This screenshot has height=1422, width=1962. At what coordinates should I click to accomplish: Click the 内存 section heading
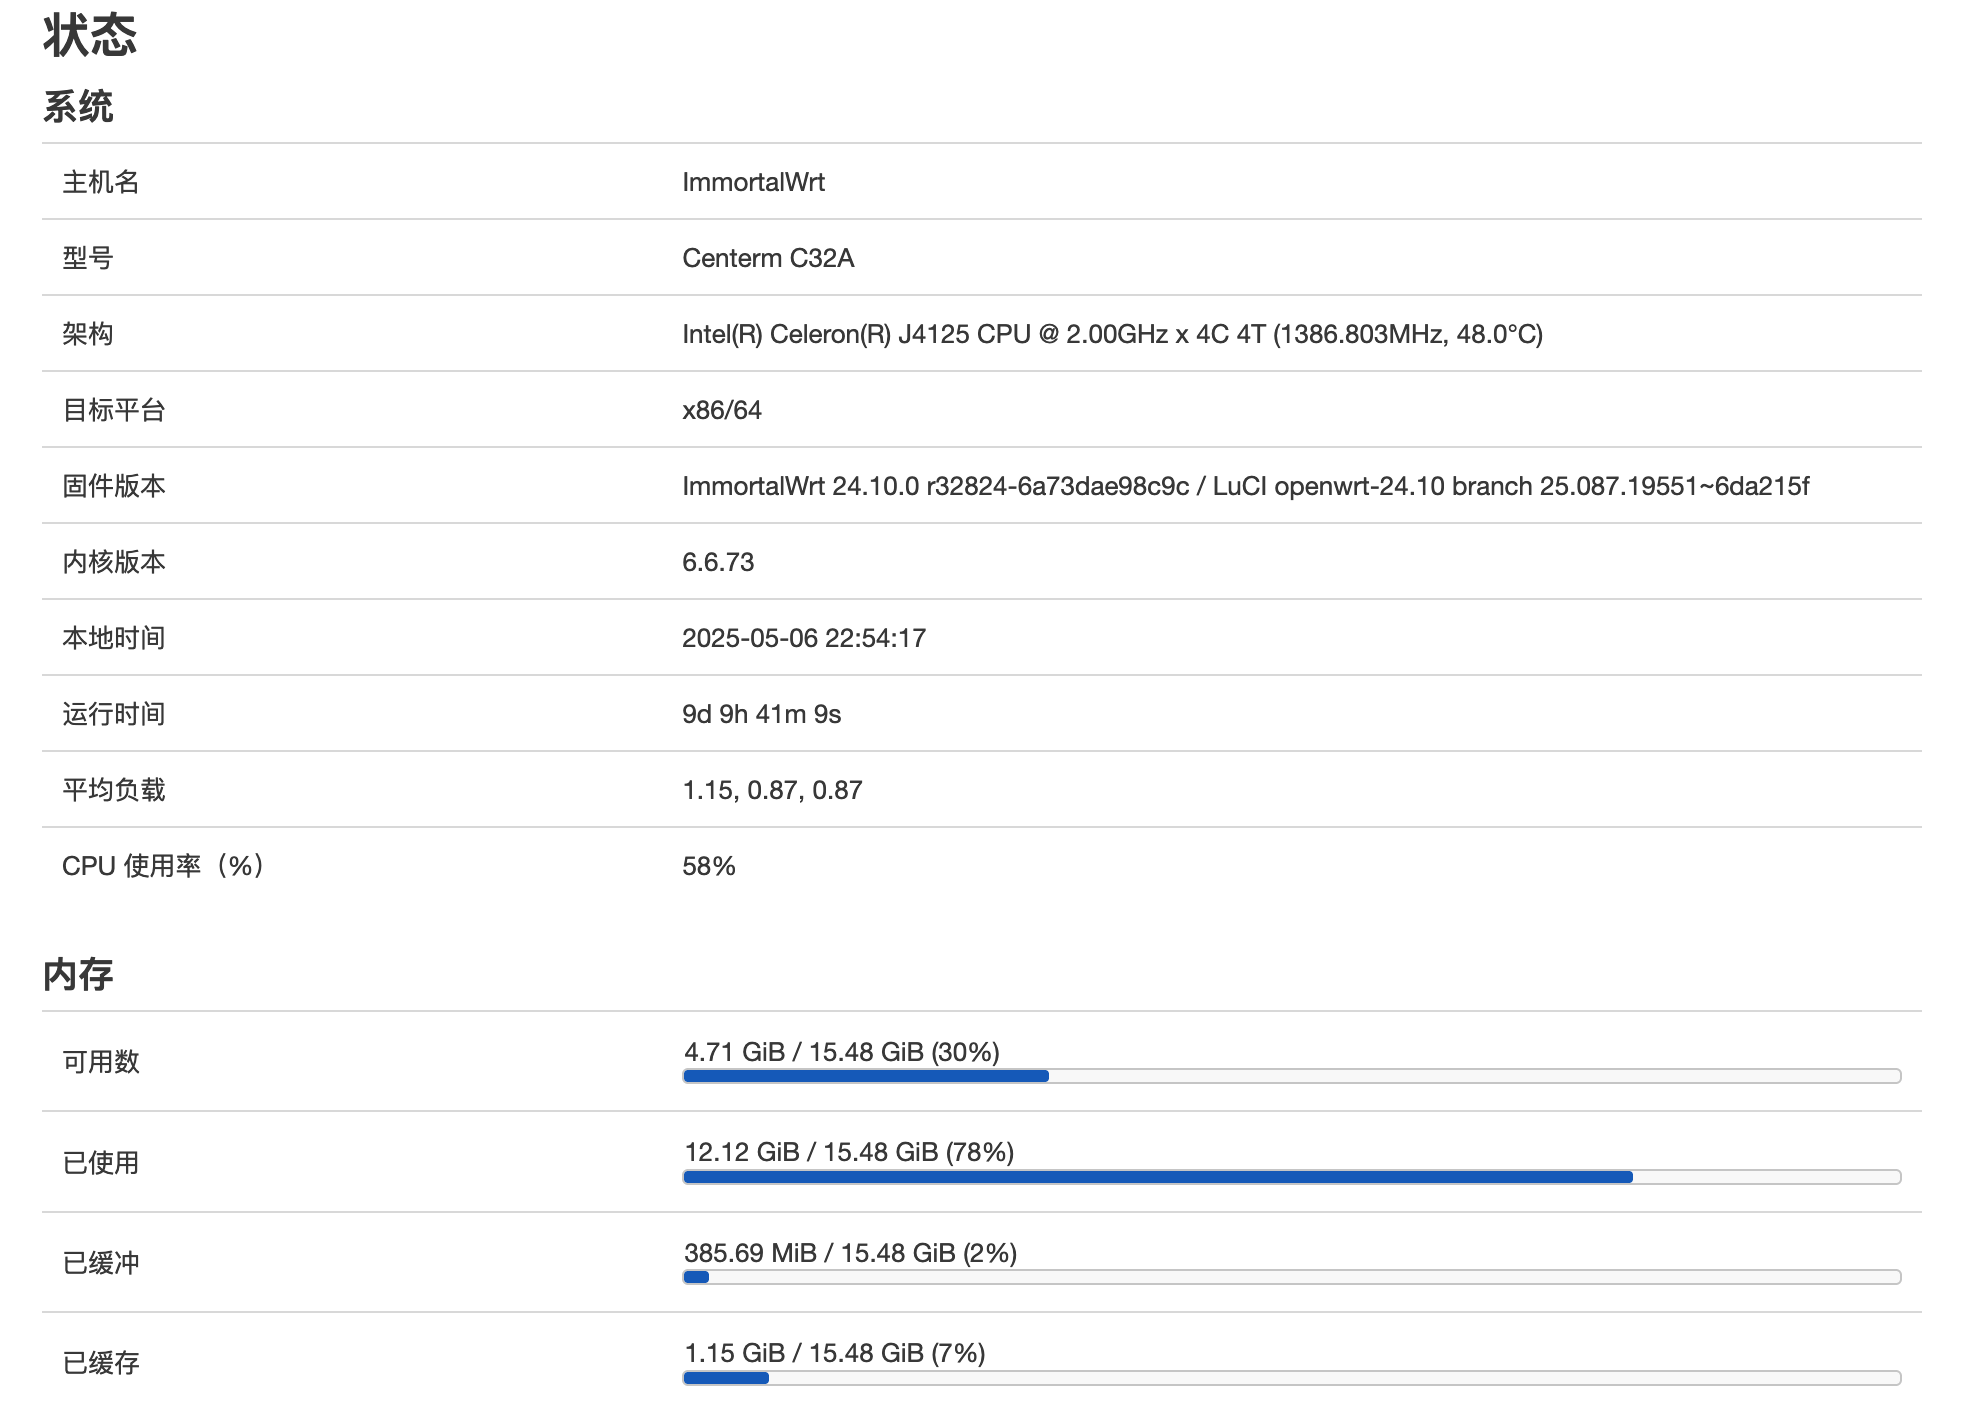pyautogui.click(x=78, y=974)
